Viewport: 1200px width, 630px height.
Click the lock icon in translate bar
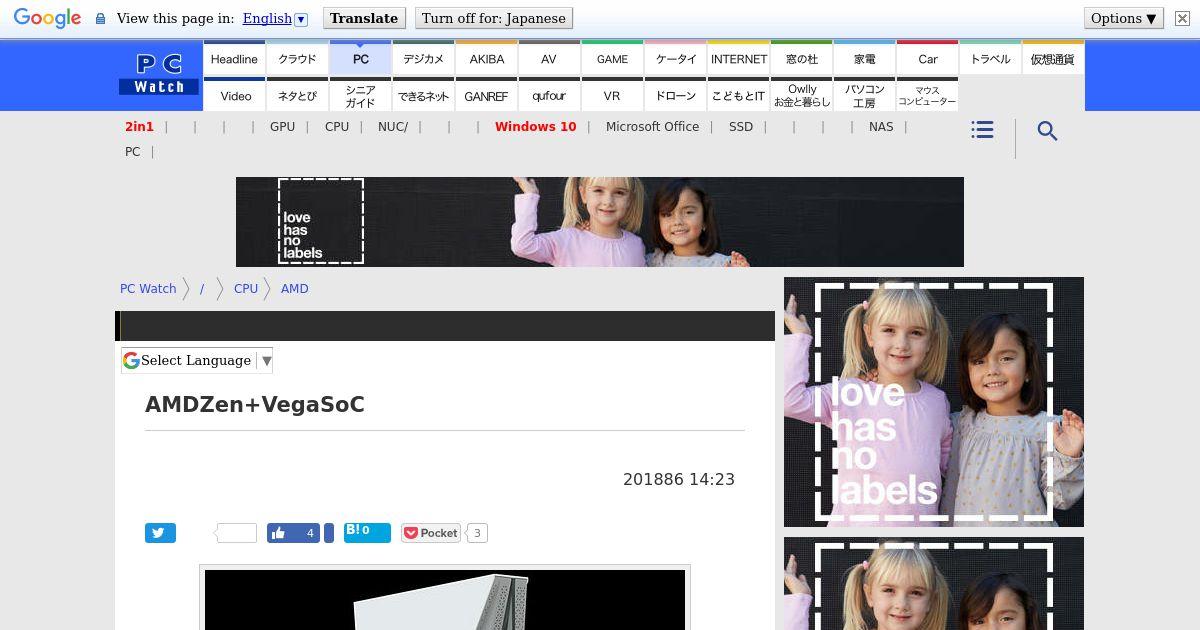[100, 18]
